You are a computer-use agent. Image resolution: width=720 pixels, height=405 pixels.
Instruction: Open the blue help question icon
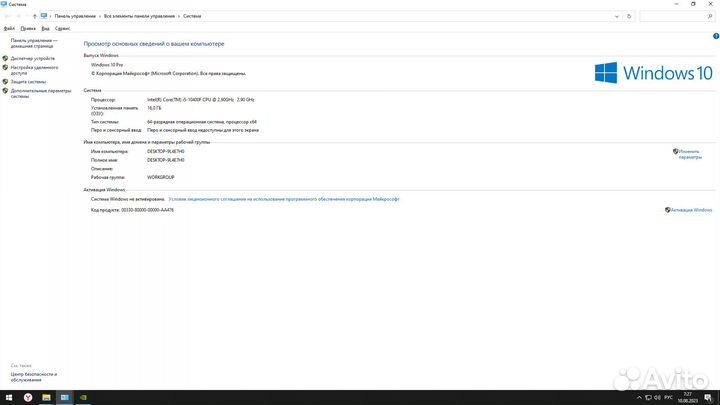click(716, 36)
